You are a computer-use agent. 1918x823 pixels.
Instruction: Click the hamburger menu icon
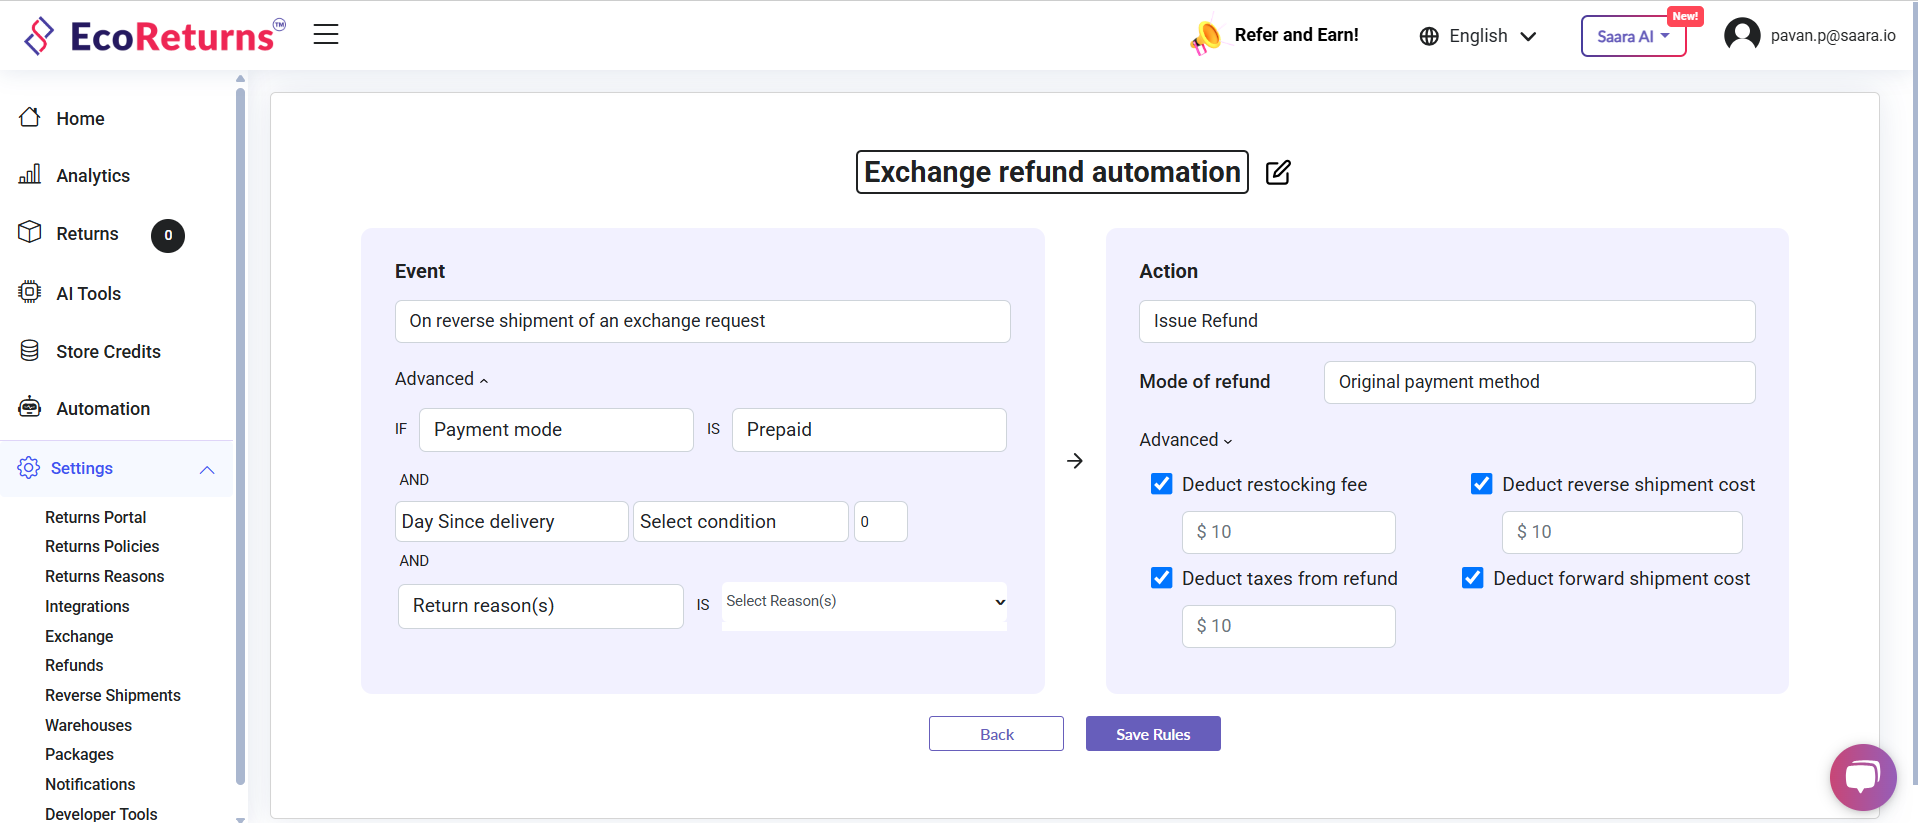[326, 35]
